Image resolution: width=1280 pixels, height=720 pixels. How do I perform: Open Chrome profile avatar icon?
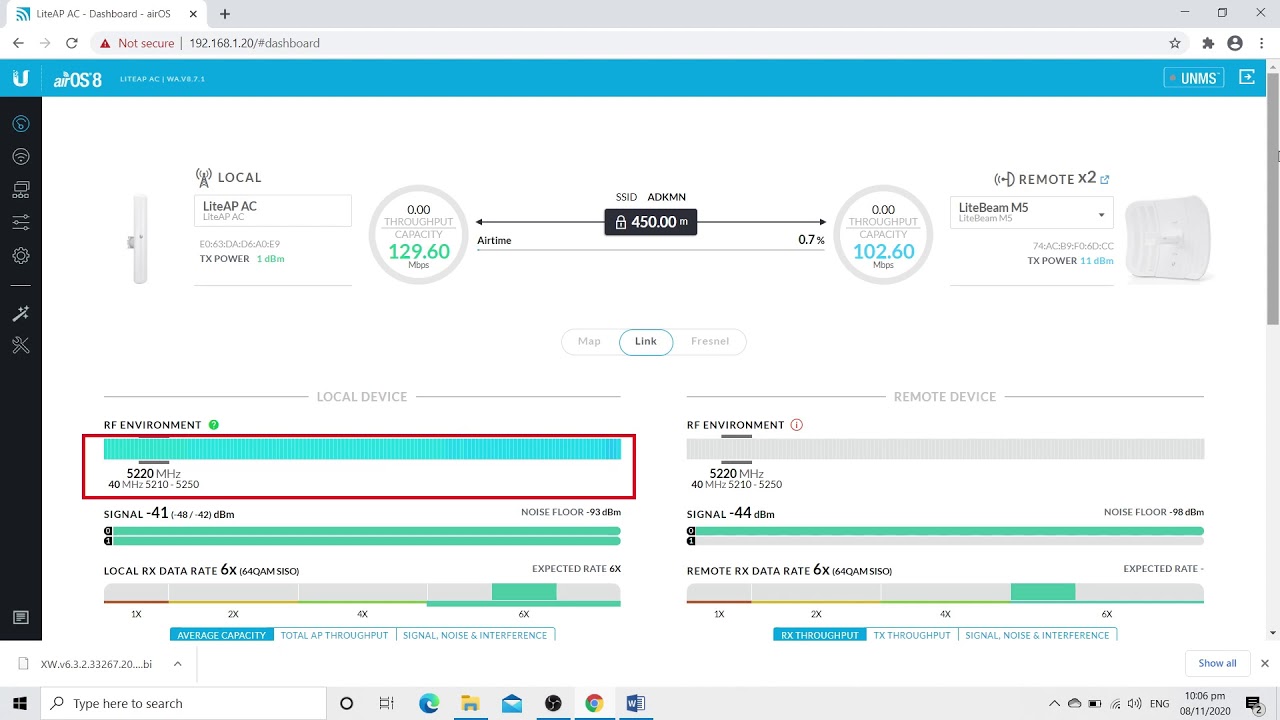click(1235, 43)
